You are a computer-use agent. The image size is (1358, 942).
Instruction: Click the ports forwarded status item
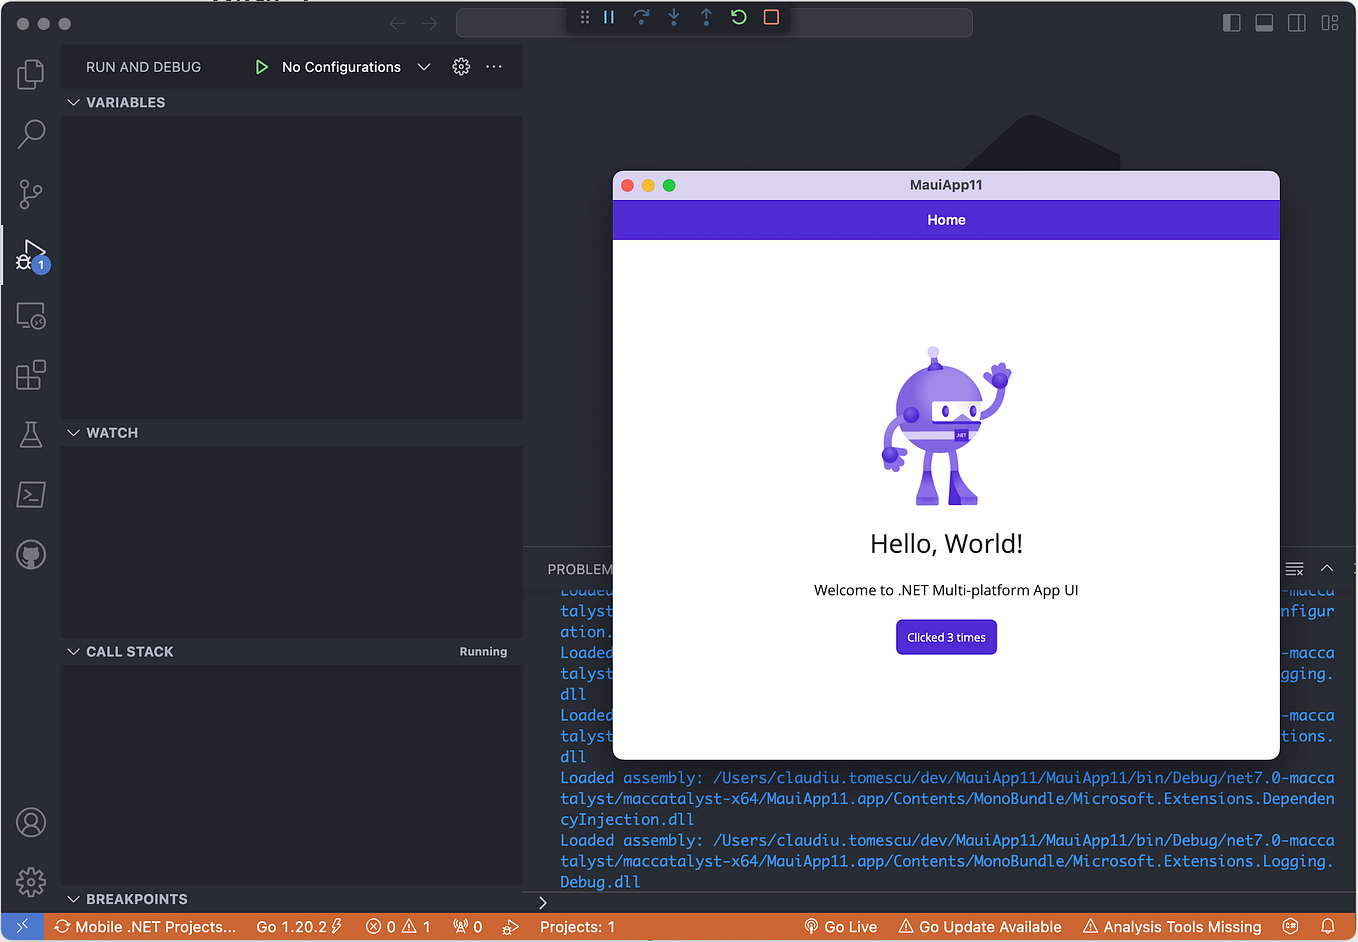(x=468, y=927)
